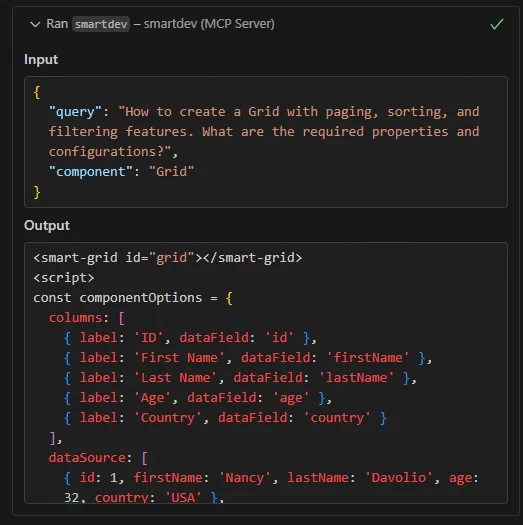Click the "component" key in input JSON

click(x=90, y=172)
